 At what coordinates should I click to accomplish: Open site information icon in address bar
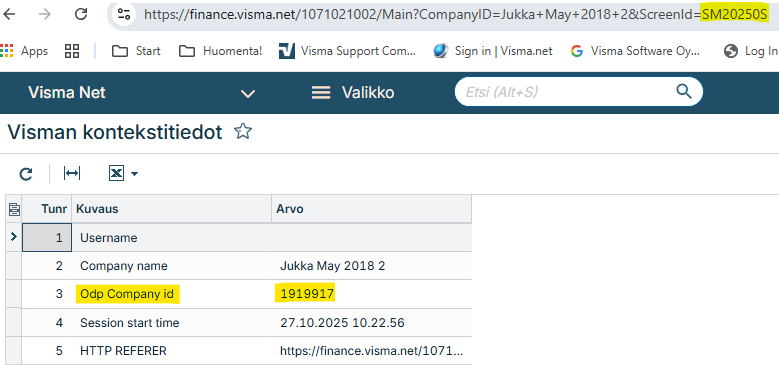124,14
